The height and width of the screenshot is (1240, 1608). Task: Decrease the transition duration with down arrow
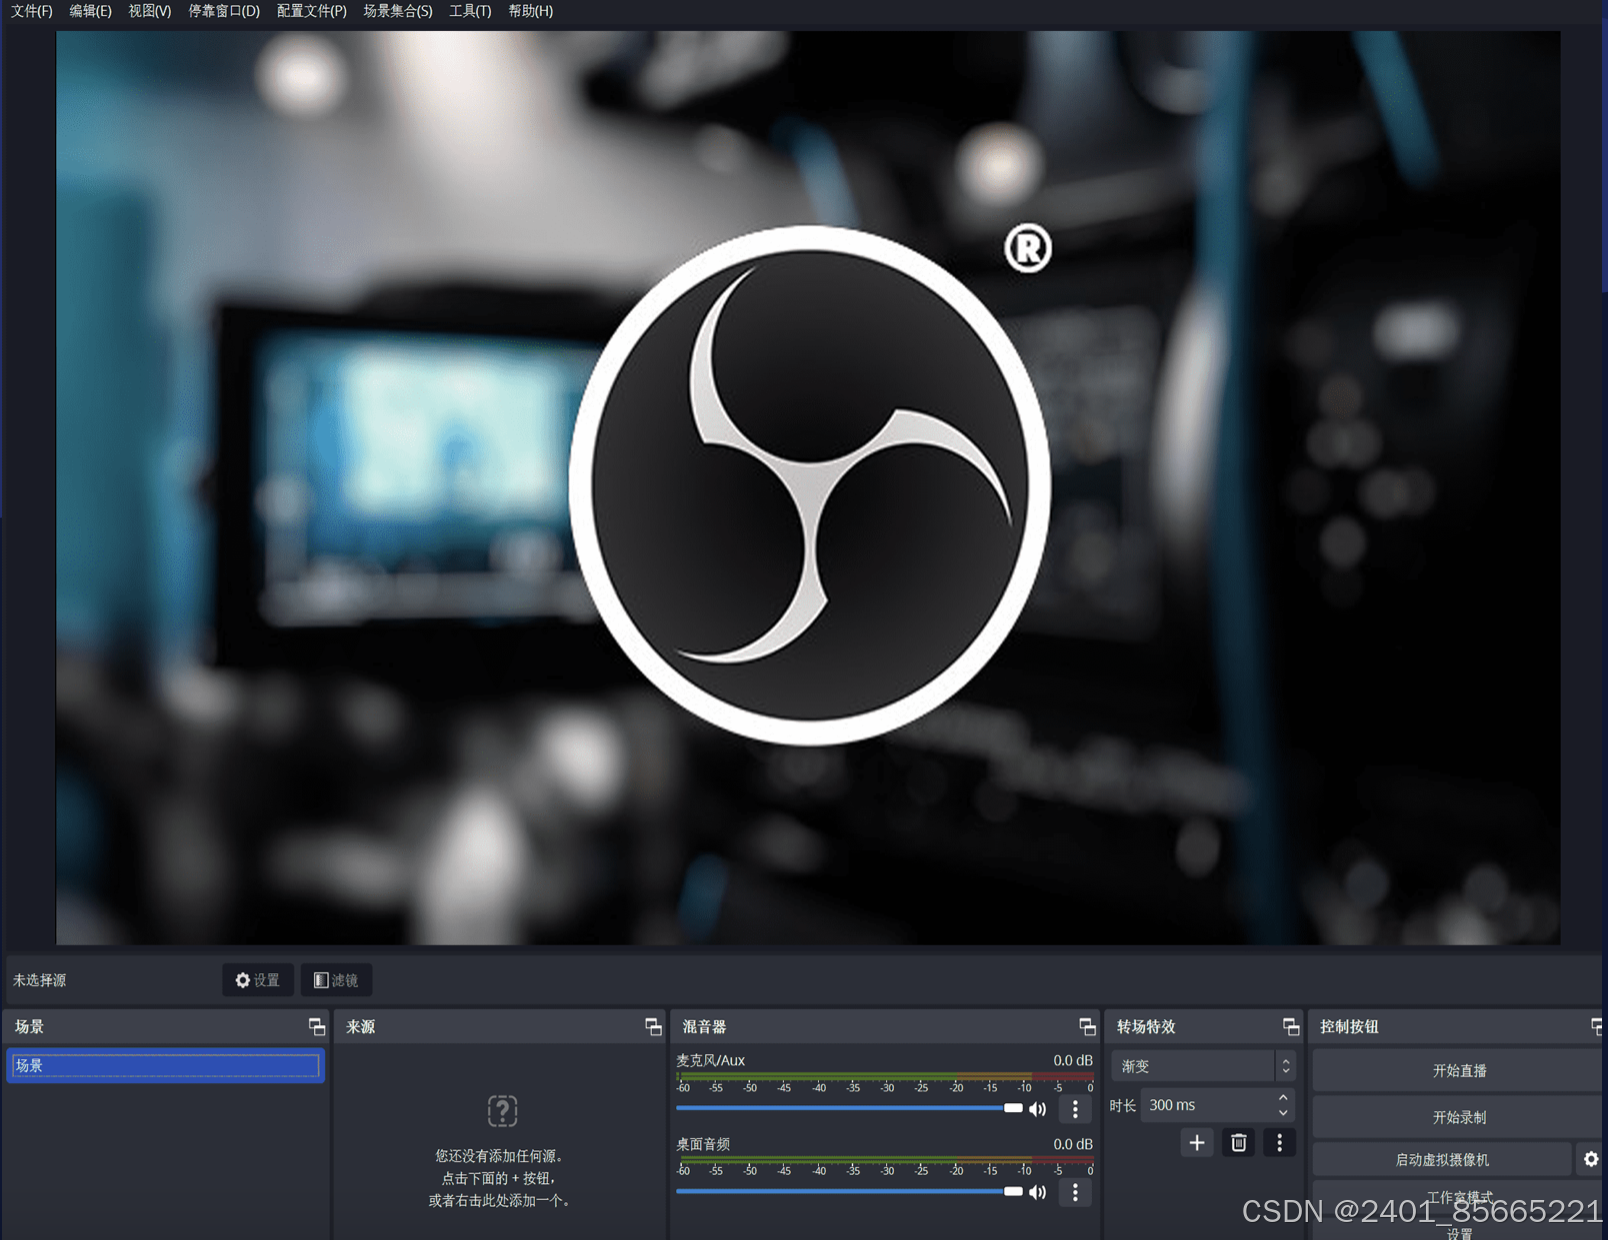(x=1283, y=1112)
